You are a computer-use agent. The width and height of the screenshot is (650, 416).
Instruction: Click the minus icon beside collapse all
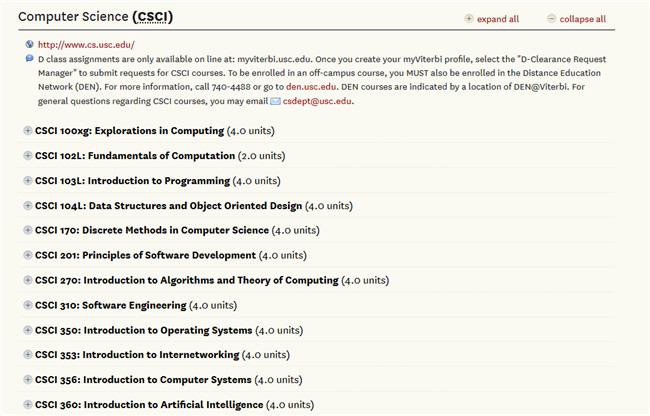[551, 19]
